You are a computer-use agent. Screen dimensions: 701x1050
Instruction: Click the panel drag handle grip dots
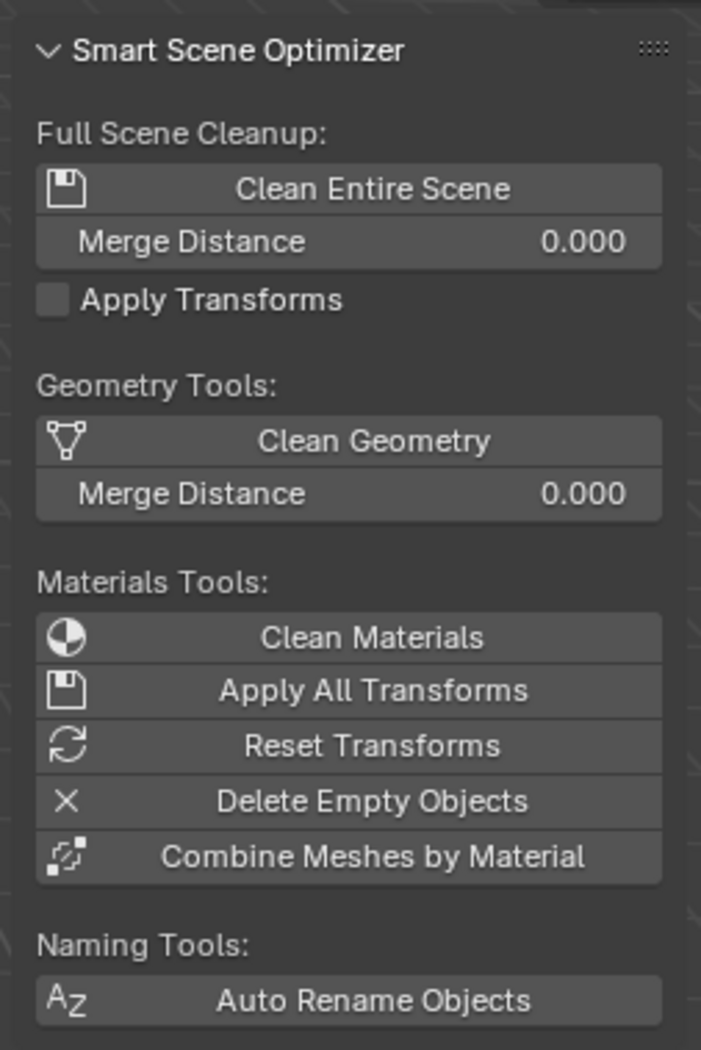tap(653, 49)
